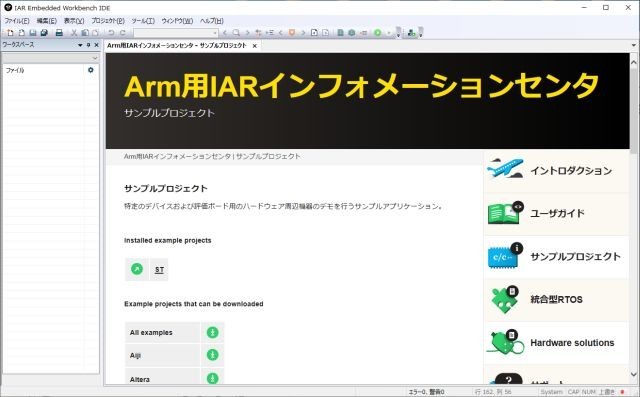Open the ツール(T) menu
This screenshot has height=397, width=640.
pos(143,21)
